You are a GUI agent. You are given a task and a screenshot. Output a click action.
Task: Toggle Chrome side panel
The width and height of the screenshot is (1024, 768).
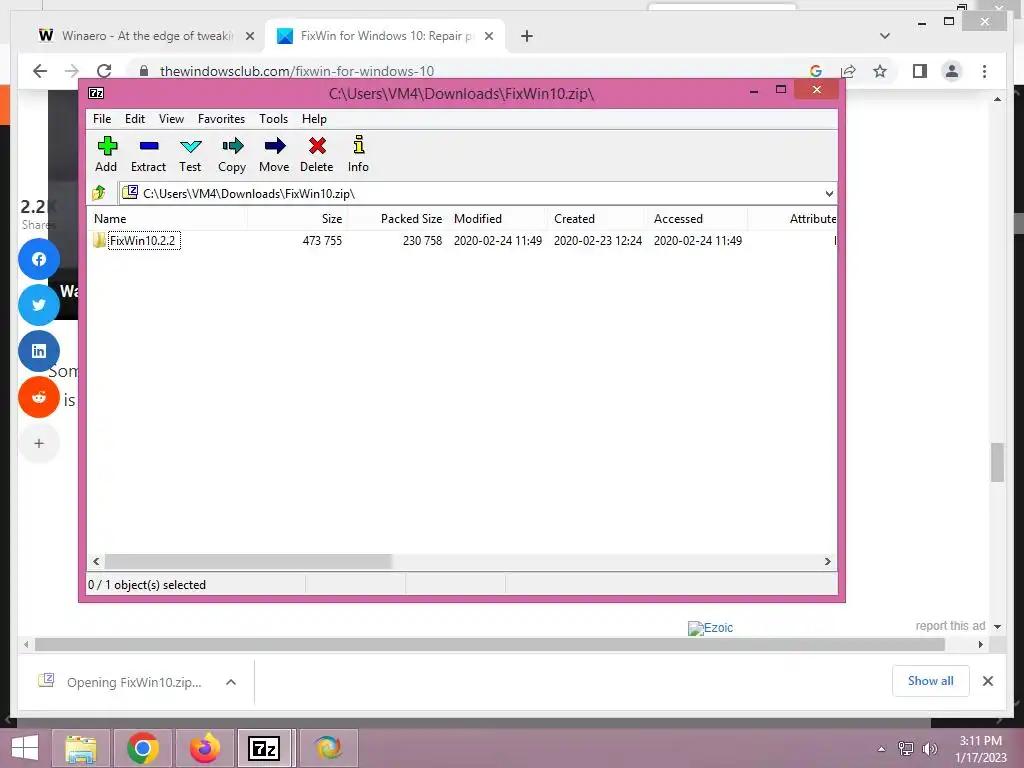click(x=920, y=71)
